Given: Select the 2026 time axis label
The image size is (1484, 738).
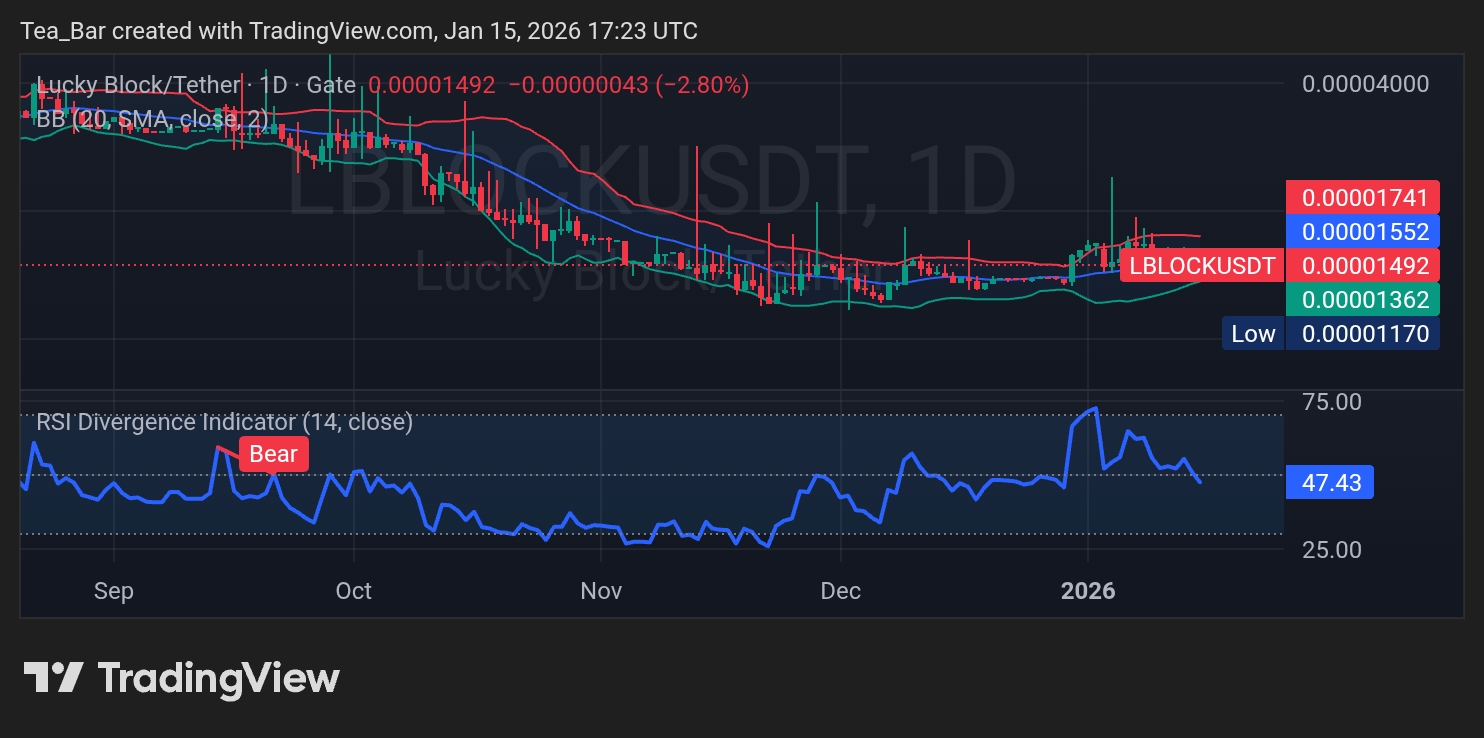Looking at the screenshot, I should (1088, 591).
